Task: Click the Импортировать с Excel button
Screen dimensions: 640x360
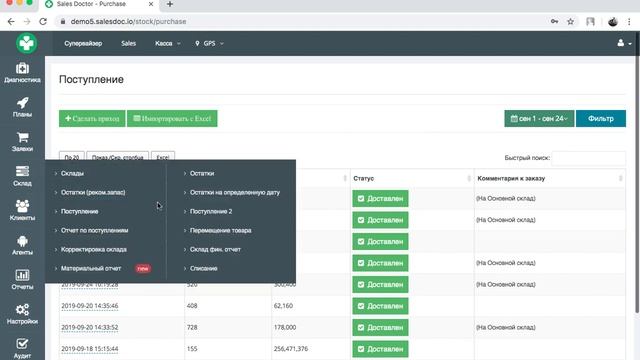Action: pyautogui.click(x=172, y=118)
